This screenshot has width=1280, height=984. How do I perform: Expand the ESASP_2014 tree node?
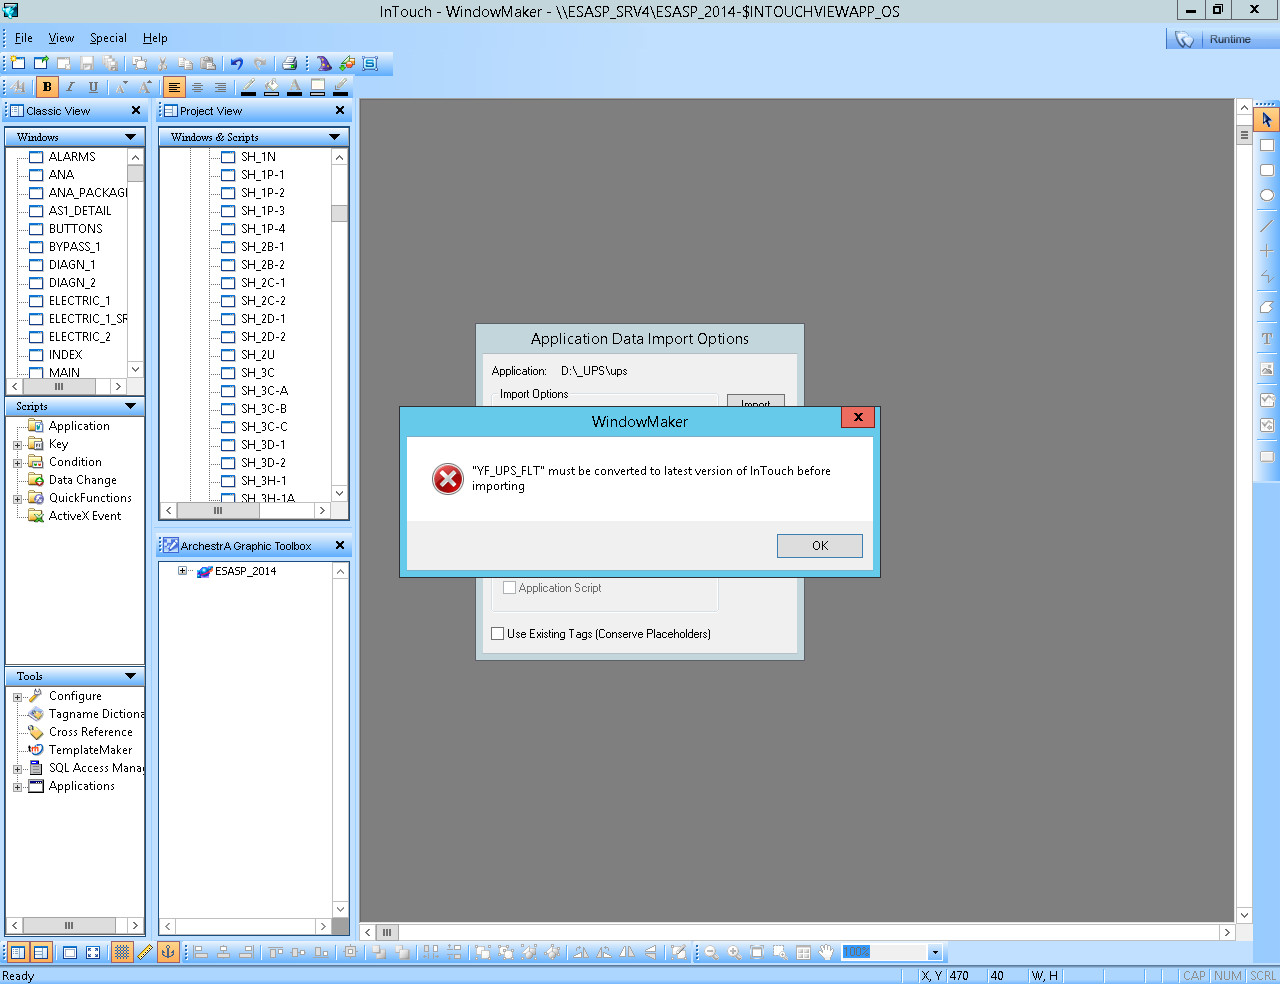pyautogui.click(x=182, y=571)
